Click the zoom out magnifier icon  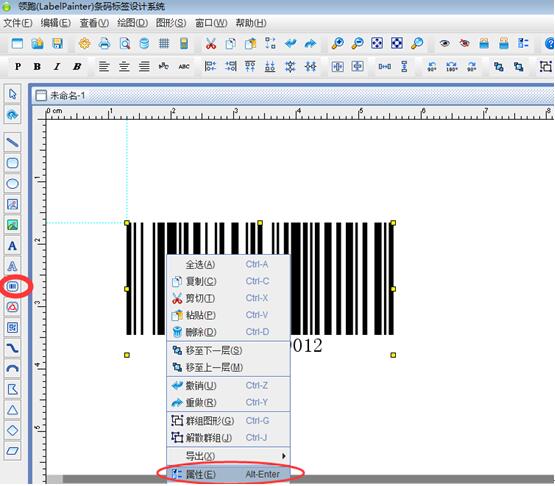tap(357, 43)
